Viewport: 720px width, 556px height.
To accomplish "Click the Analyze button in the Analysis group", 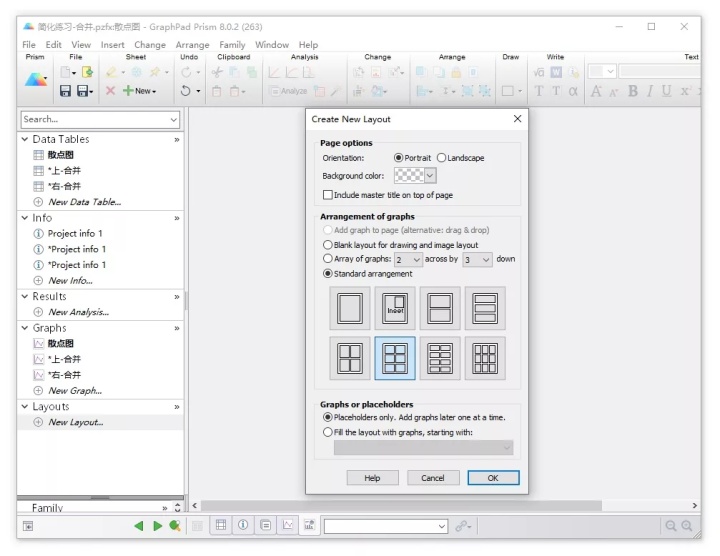I will tap(288, 91).
